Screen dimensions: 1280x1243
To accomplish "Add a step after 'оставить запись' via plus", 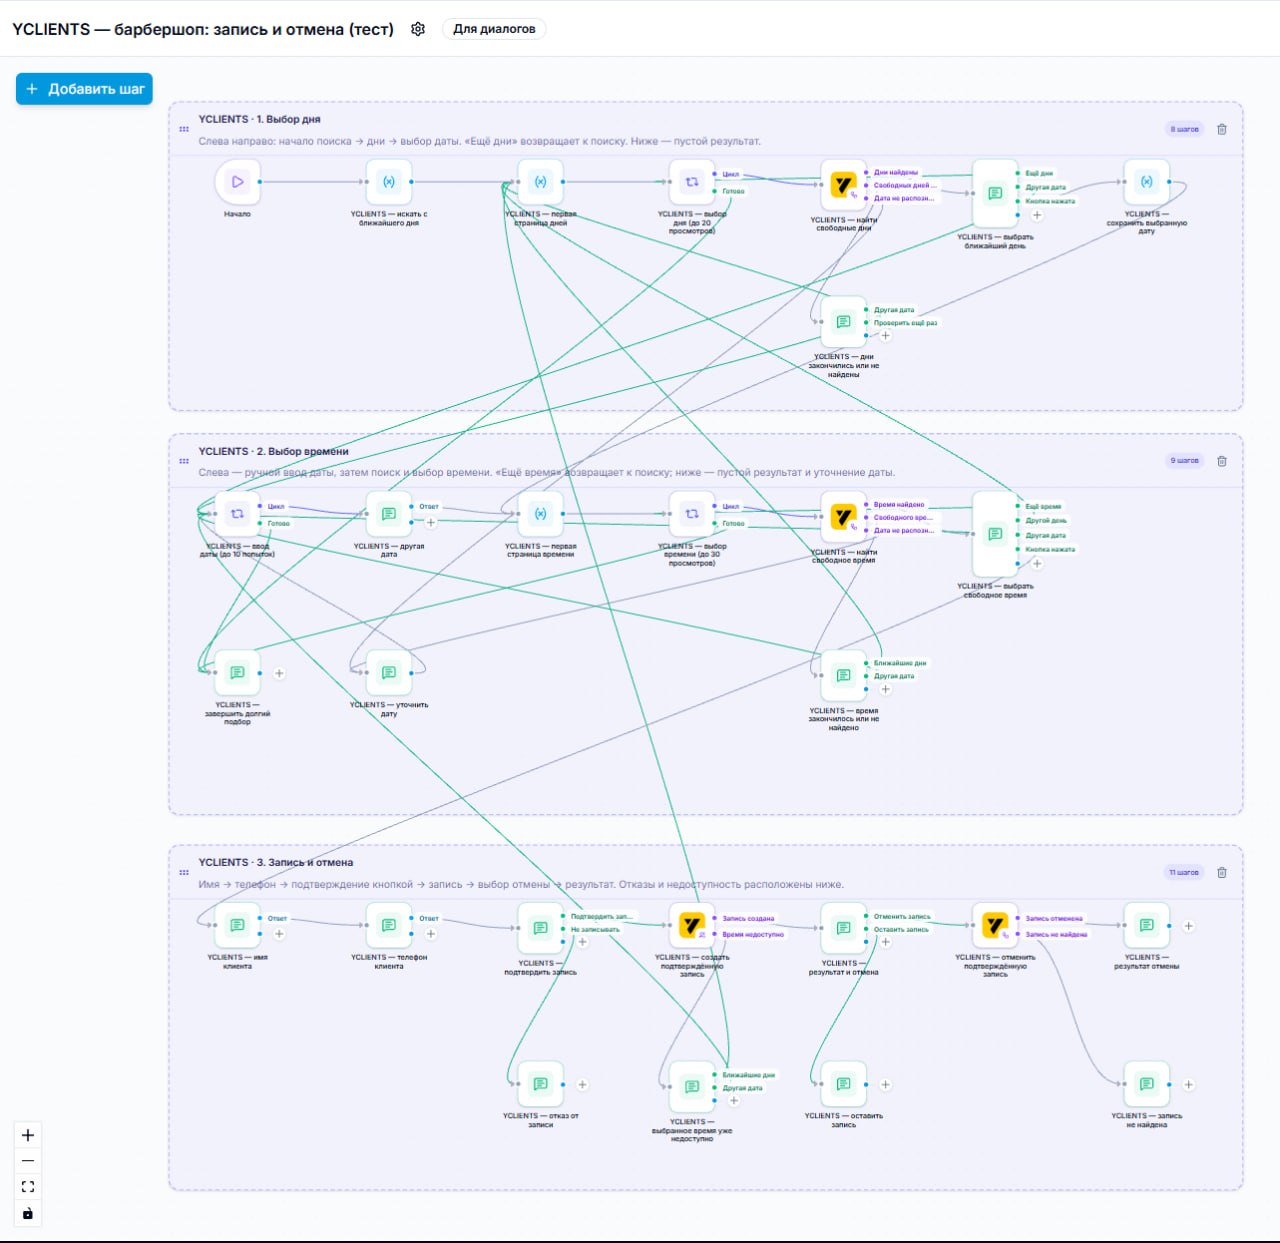I will click(885, 1084).
